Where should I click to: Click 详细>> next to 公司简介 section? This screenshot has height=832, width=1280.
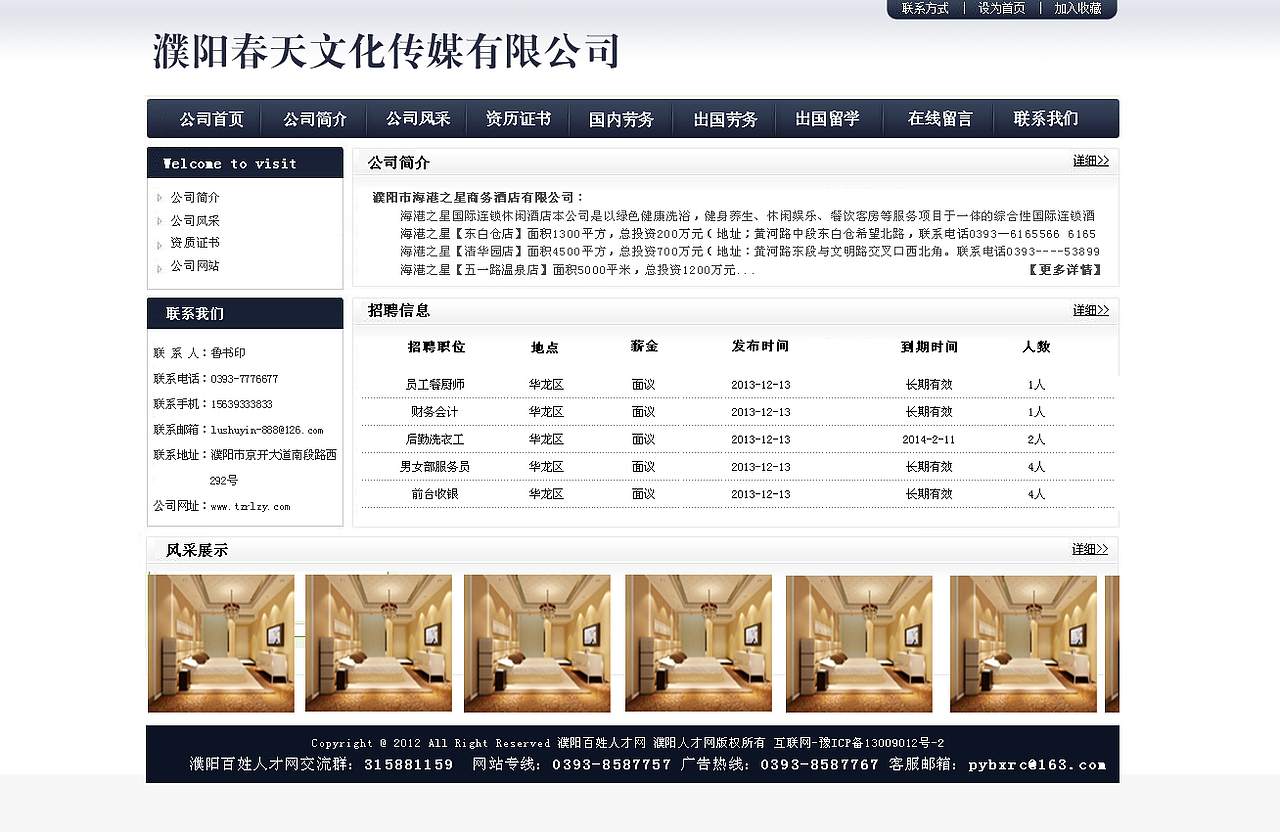tap(1089, 161)
